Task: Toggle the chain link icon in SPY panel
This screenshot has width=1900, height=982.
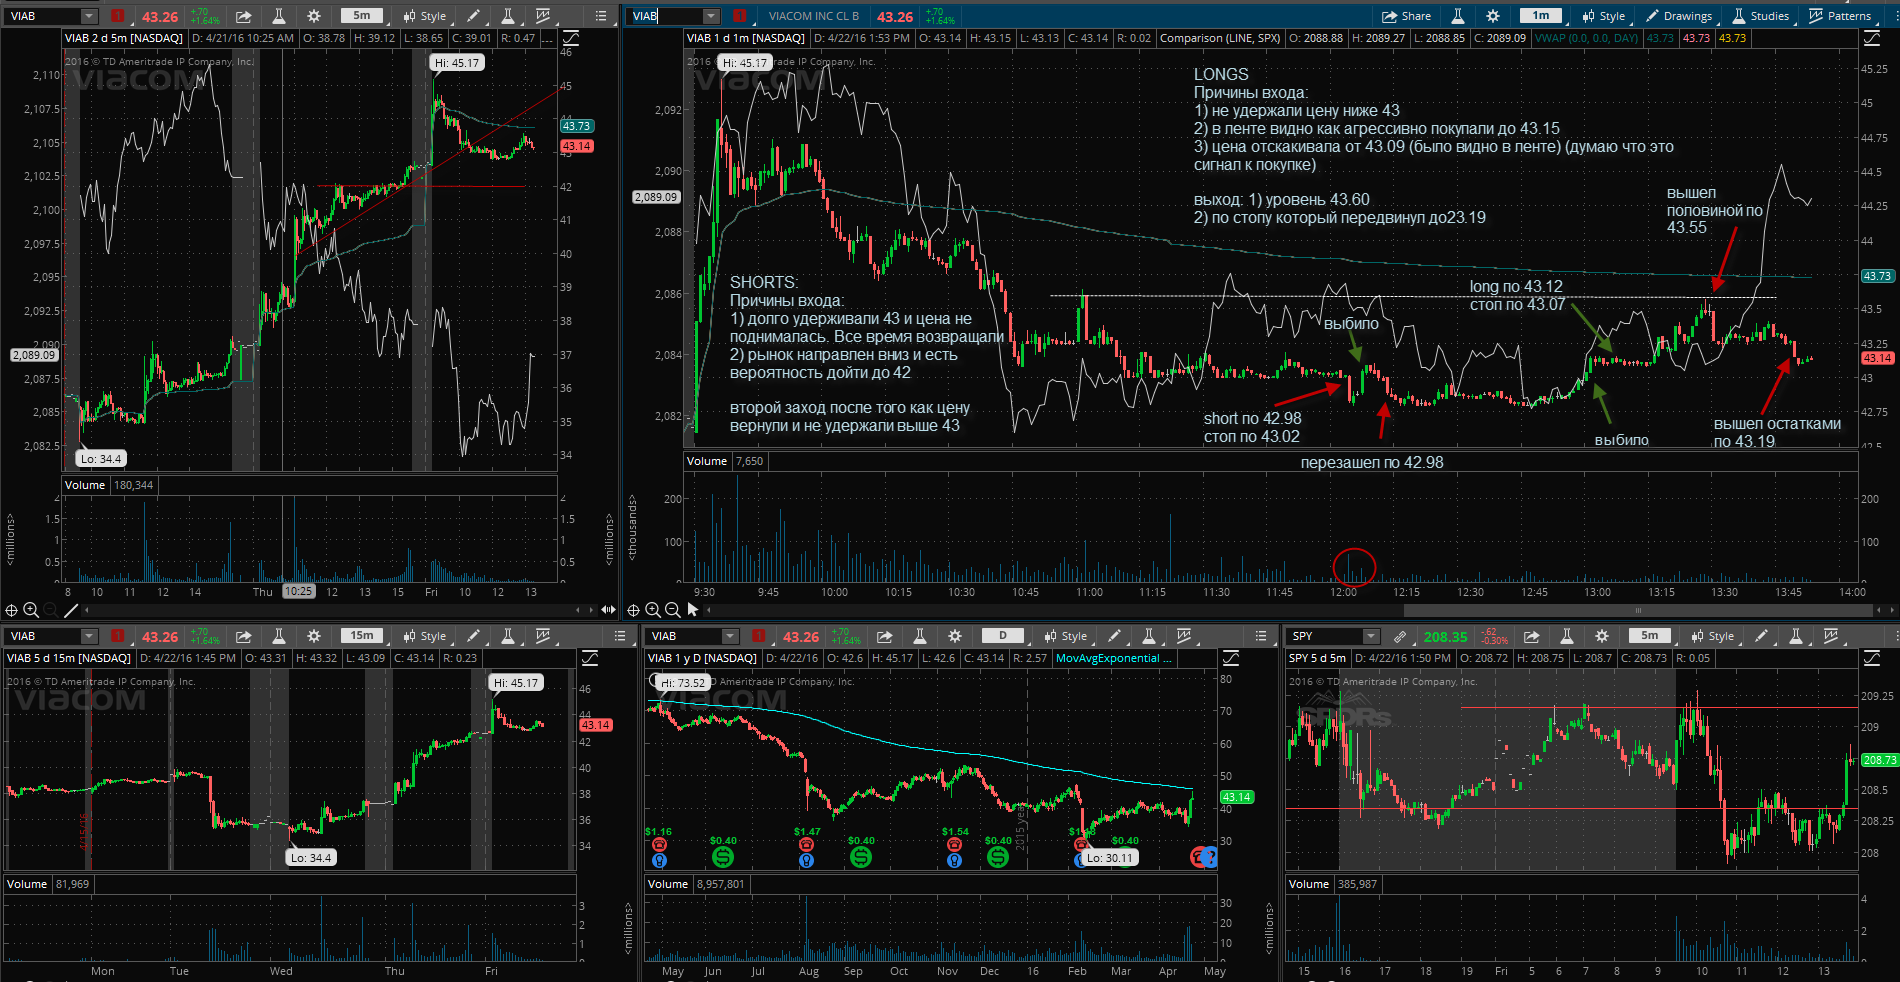Action: coord(1400,636)
